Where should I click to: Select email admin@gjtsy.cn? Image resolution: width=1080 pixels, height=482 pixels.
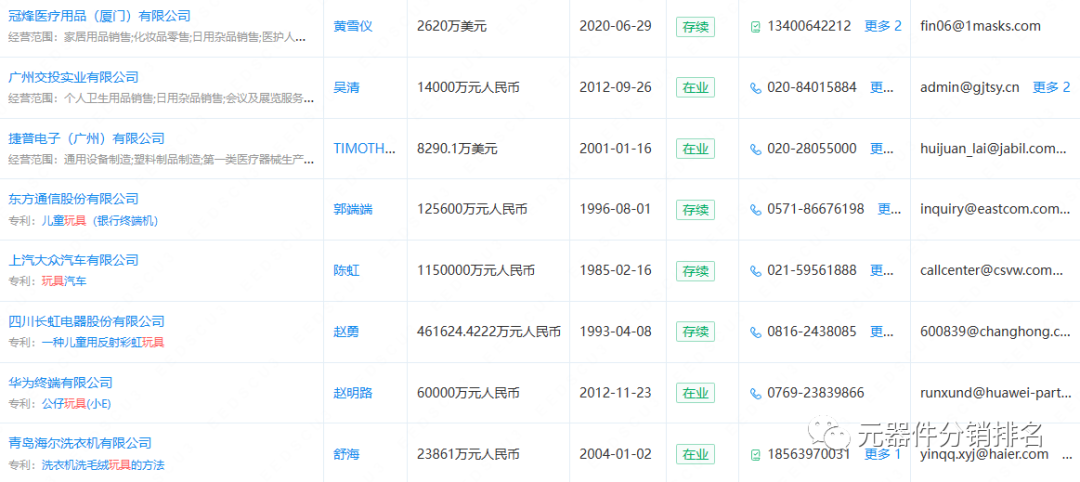(x=970, y=87)
